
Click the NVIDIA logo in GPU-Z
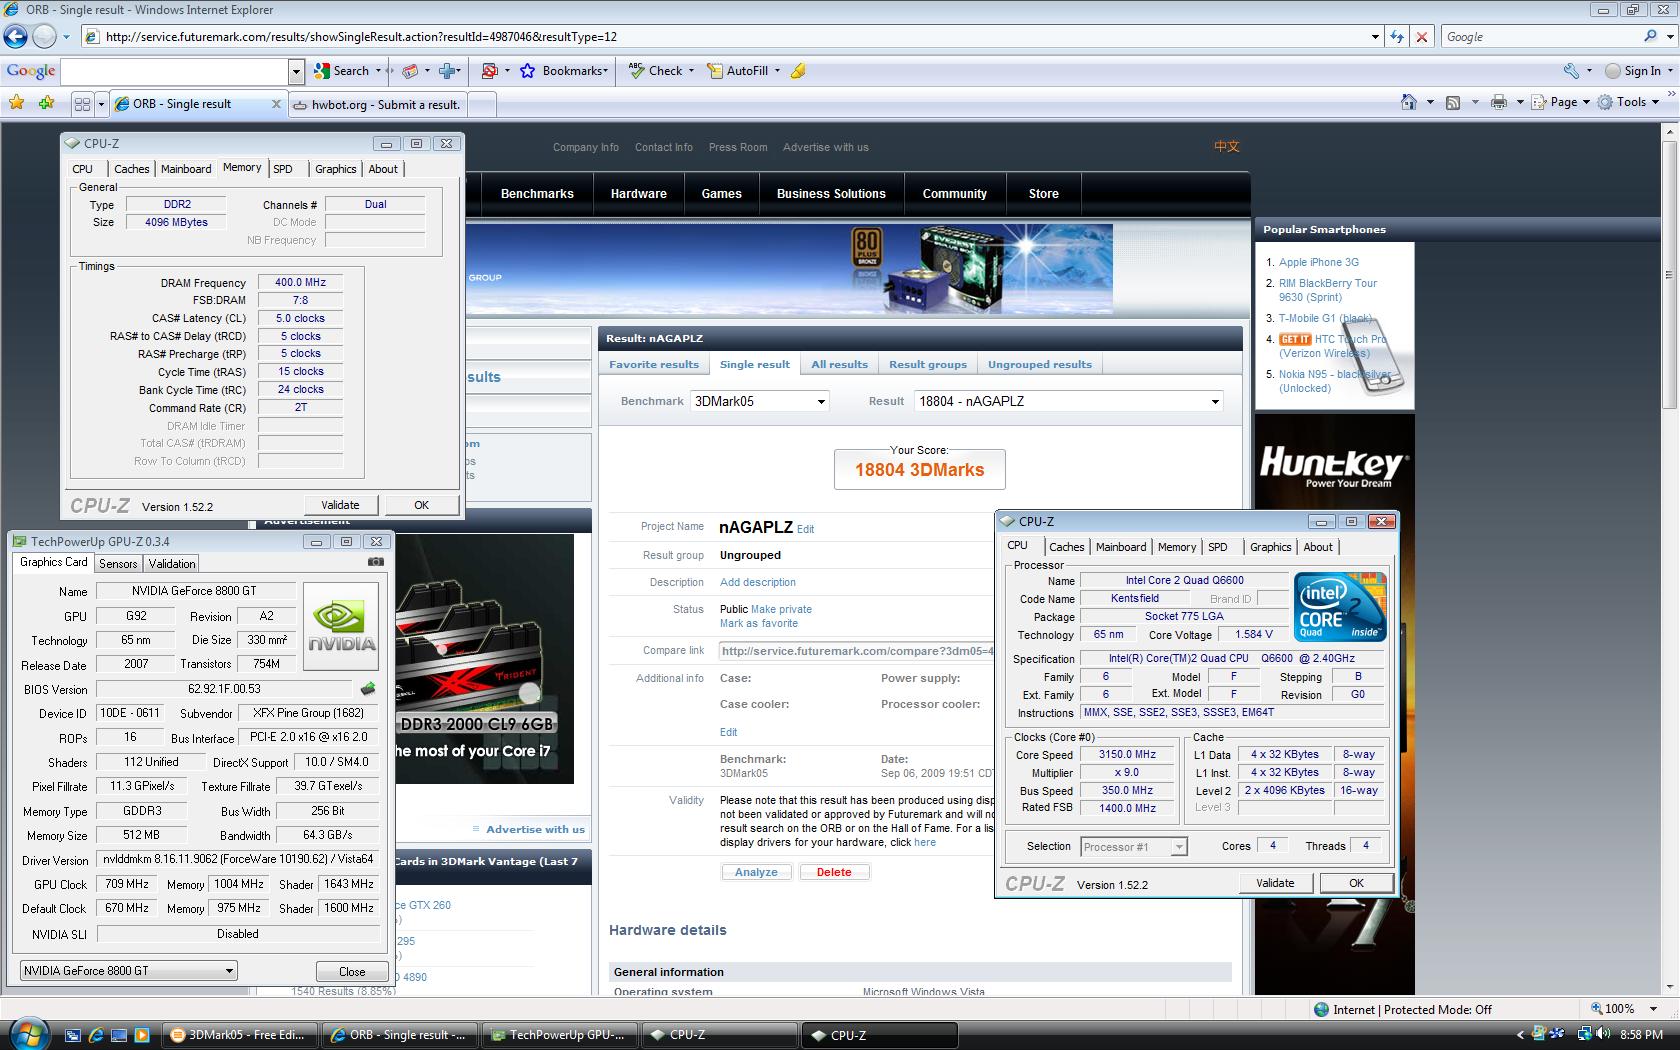(341, 626)
